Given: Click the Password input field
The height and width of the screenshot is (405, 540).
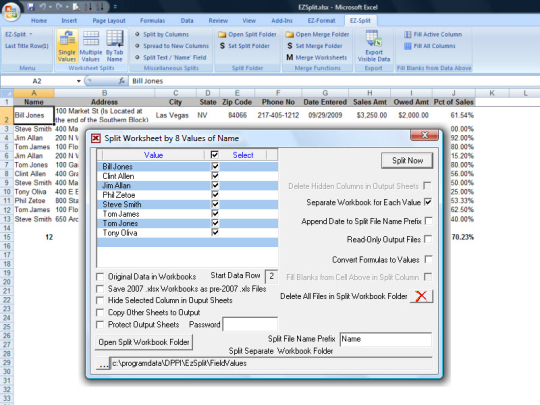Looking at the screenshot, I should 250,324.
